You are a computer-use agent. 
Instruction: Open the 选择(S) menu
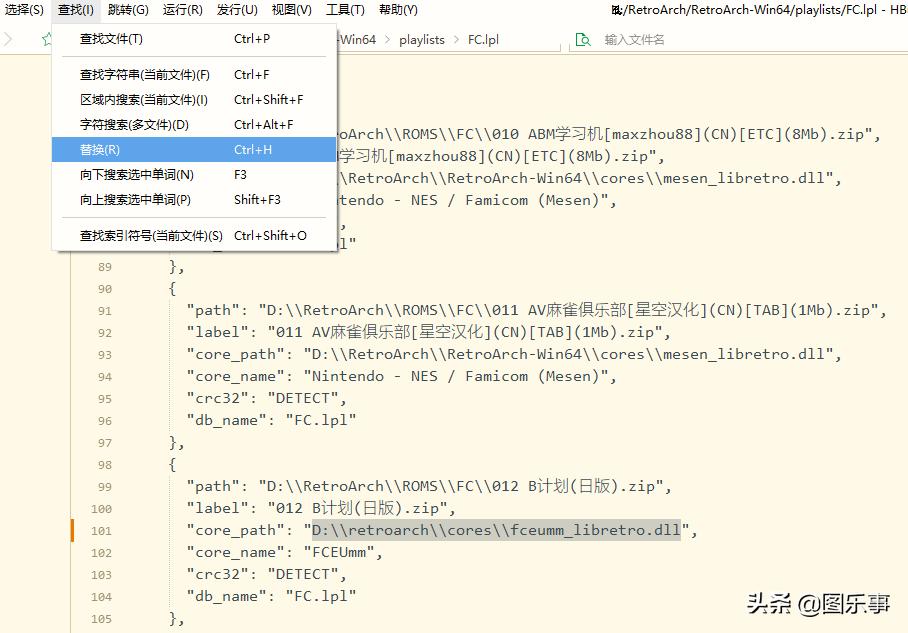pos(22,10)
